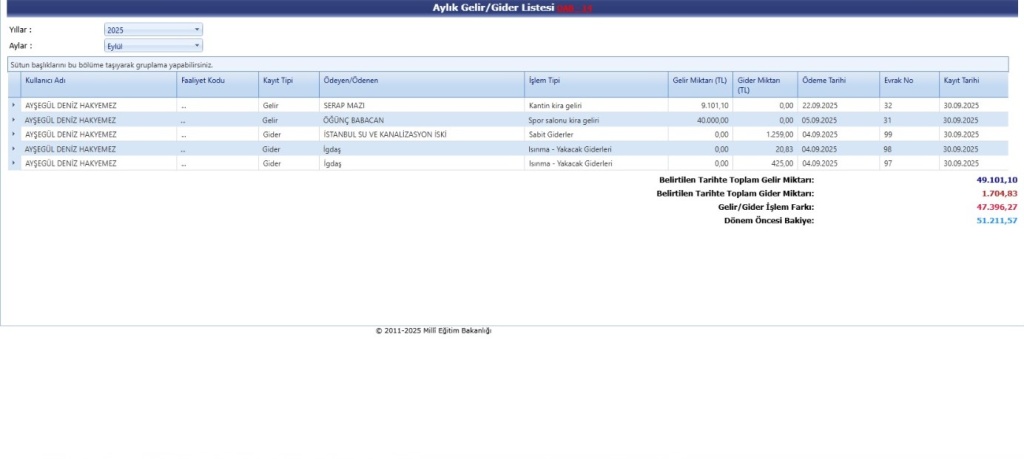The width and height of the screenshot is (1024, 459).
Task: Expand row arrow for İgdaş evrak 97
Action: (14, 163)
